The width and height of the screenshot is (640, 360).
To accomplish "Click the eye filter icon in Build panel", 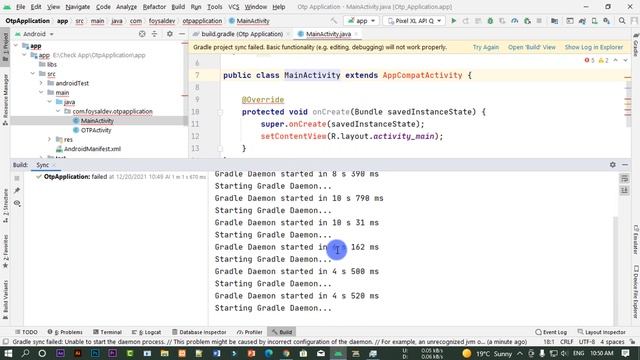I will pyautogui.click(x=17, y=203).
